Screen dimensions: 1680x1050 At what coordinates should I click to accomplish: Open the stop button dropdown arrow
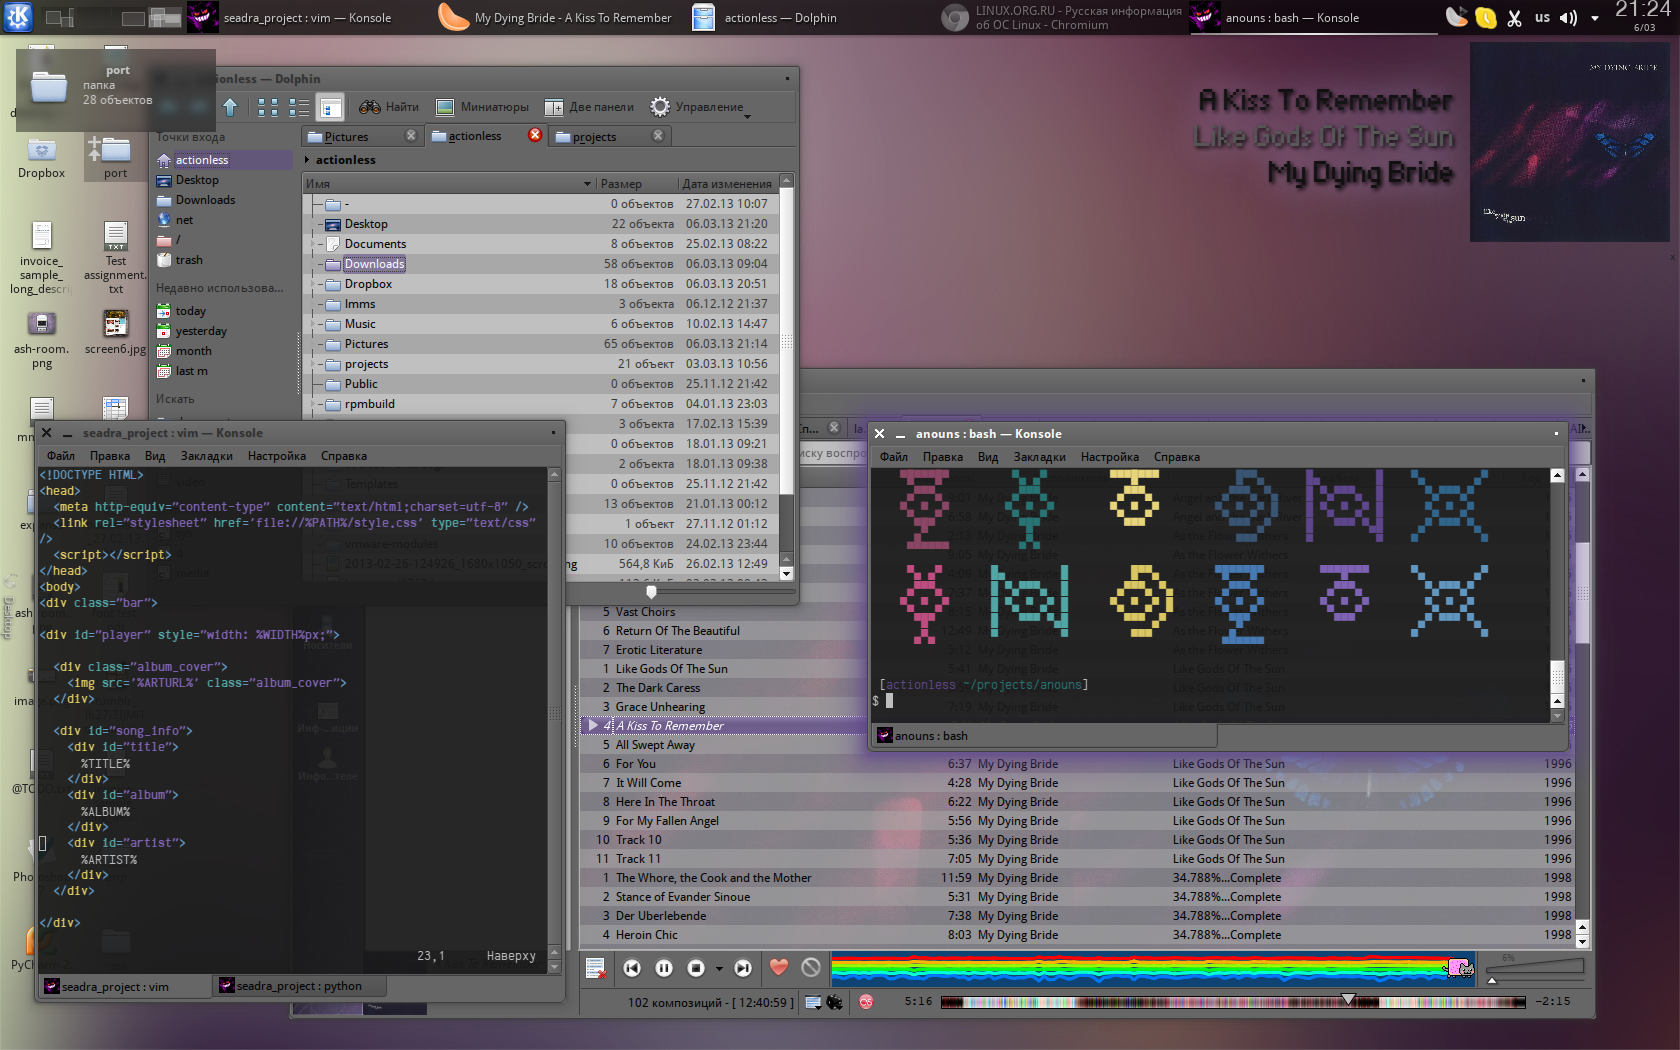[718, 969]
